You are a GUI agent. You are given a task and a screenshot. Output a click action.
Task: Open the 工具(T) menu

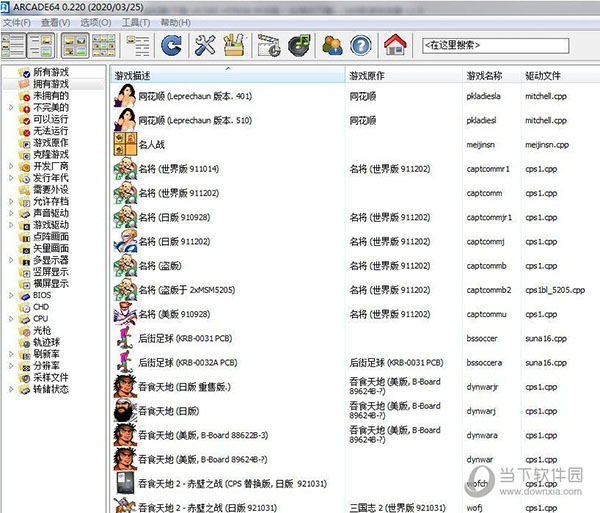(x=136, y=23)
